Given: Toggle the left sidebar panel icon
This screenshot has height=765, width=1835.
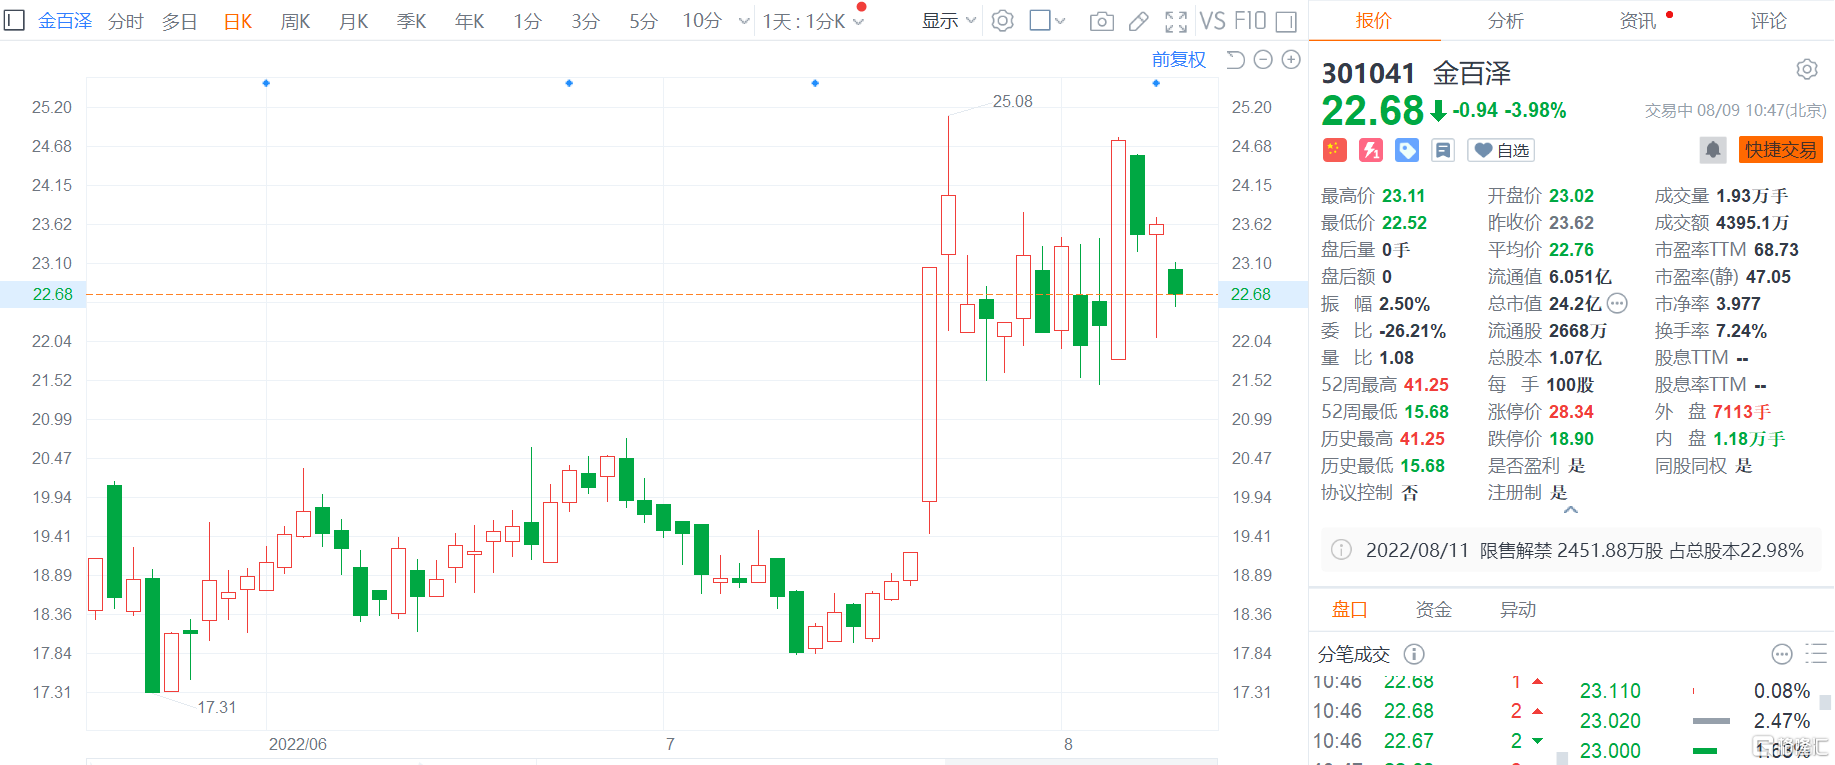Looking at the screenshot, I should (x=14, y=21).
